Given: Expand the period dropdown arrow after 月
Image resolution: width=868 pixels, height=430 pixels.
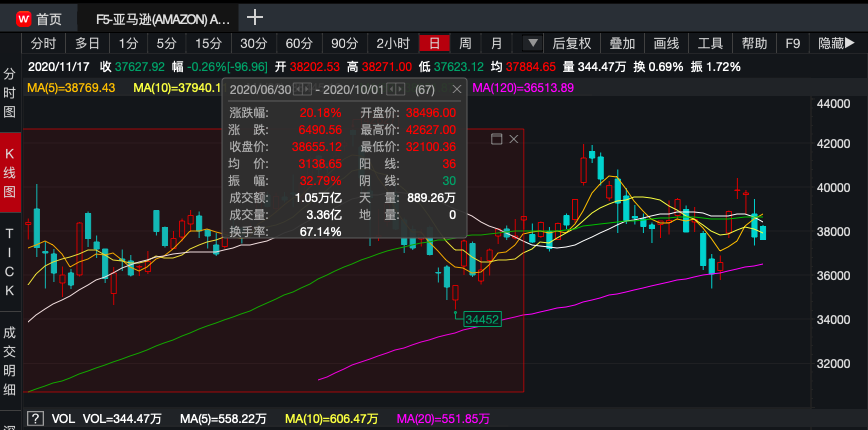Looking at the screenshot, I should click(532, 44).
